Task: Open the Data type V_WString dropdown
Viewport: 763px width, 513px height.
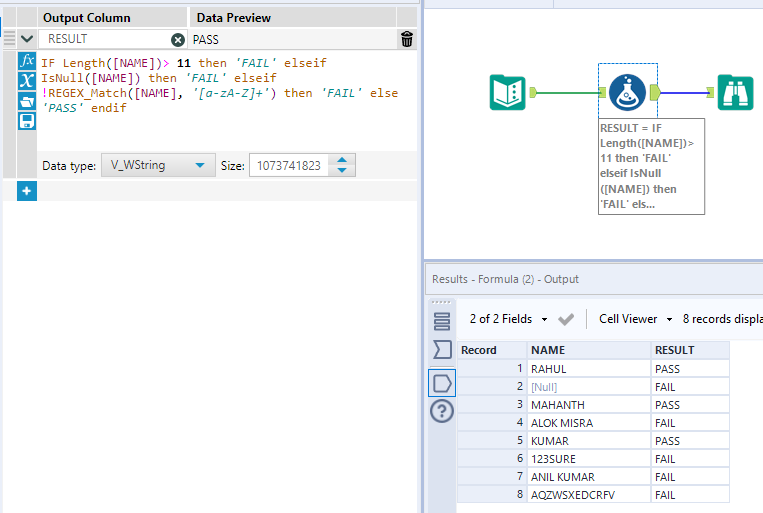Action: [158, 165]
